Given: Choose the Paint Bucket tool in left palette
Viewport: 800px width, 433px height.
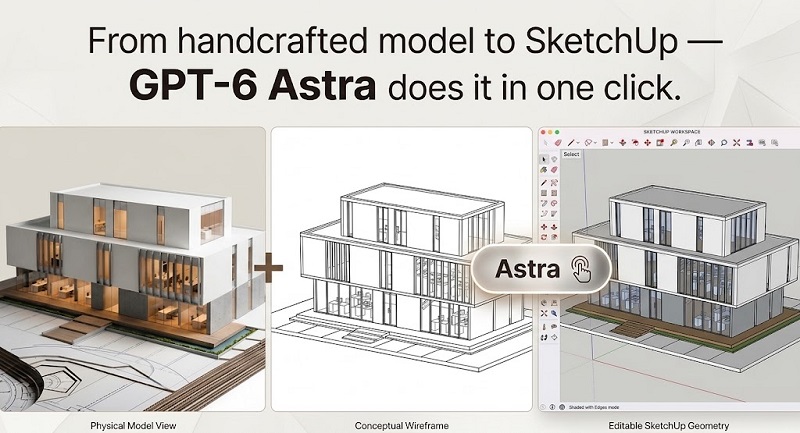Looking at the screenshot, I should tap(544, 170).
